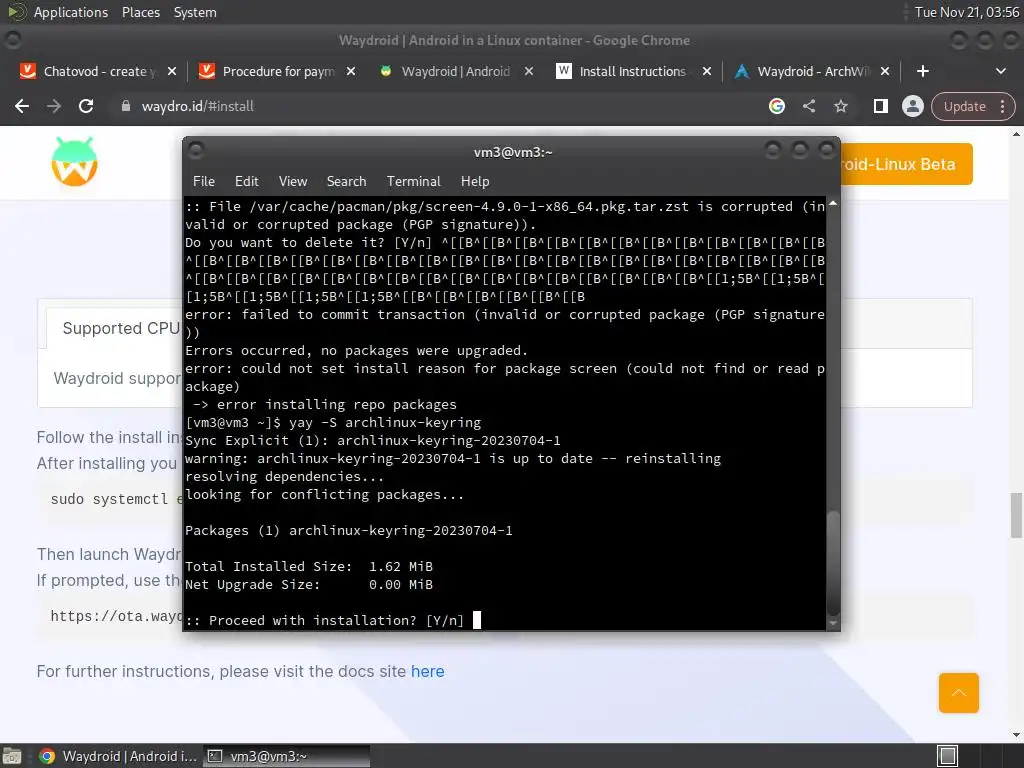Viewport: 1024px width, 768px height.
Task: Open terminal View menu
Action: (293, 182)
